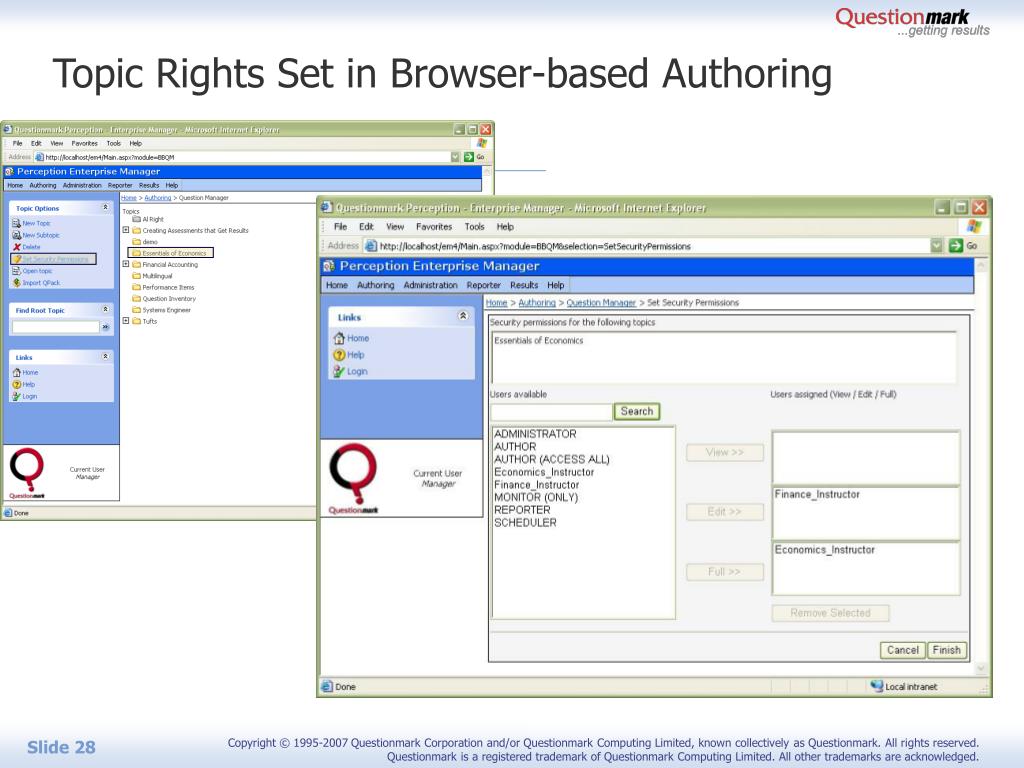Image resolution: width=1024 pixels, height=768 pixels.
Task: Click Home icon in back window Links panel
Action: coord(16,372)
